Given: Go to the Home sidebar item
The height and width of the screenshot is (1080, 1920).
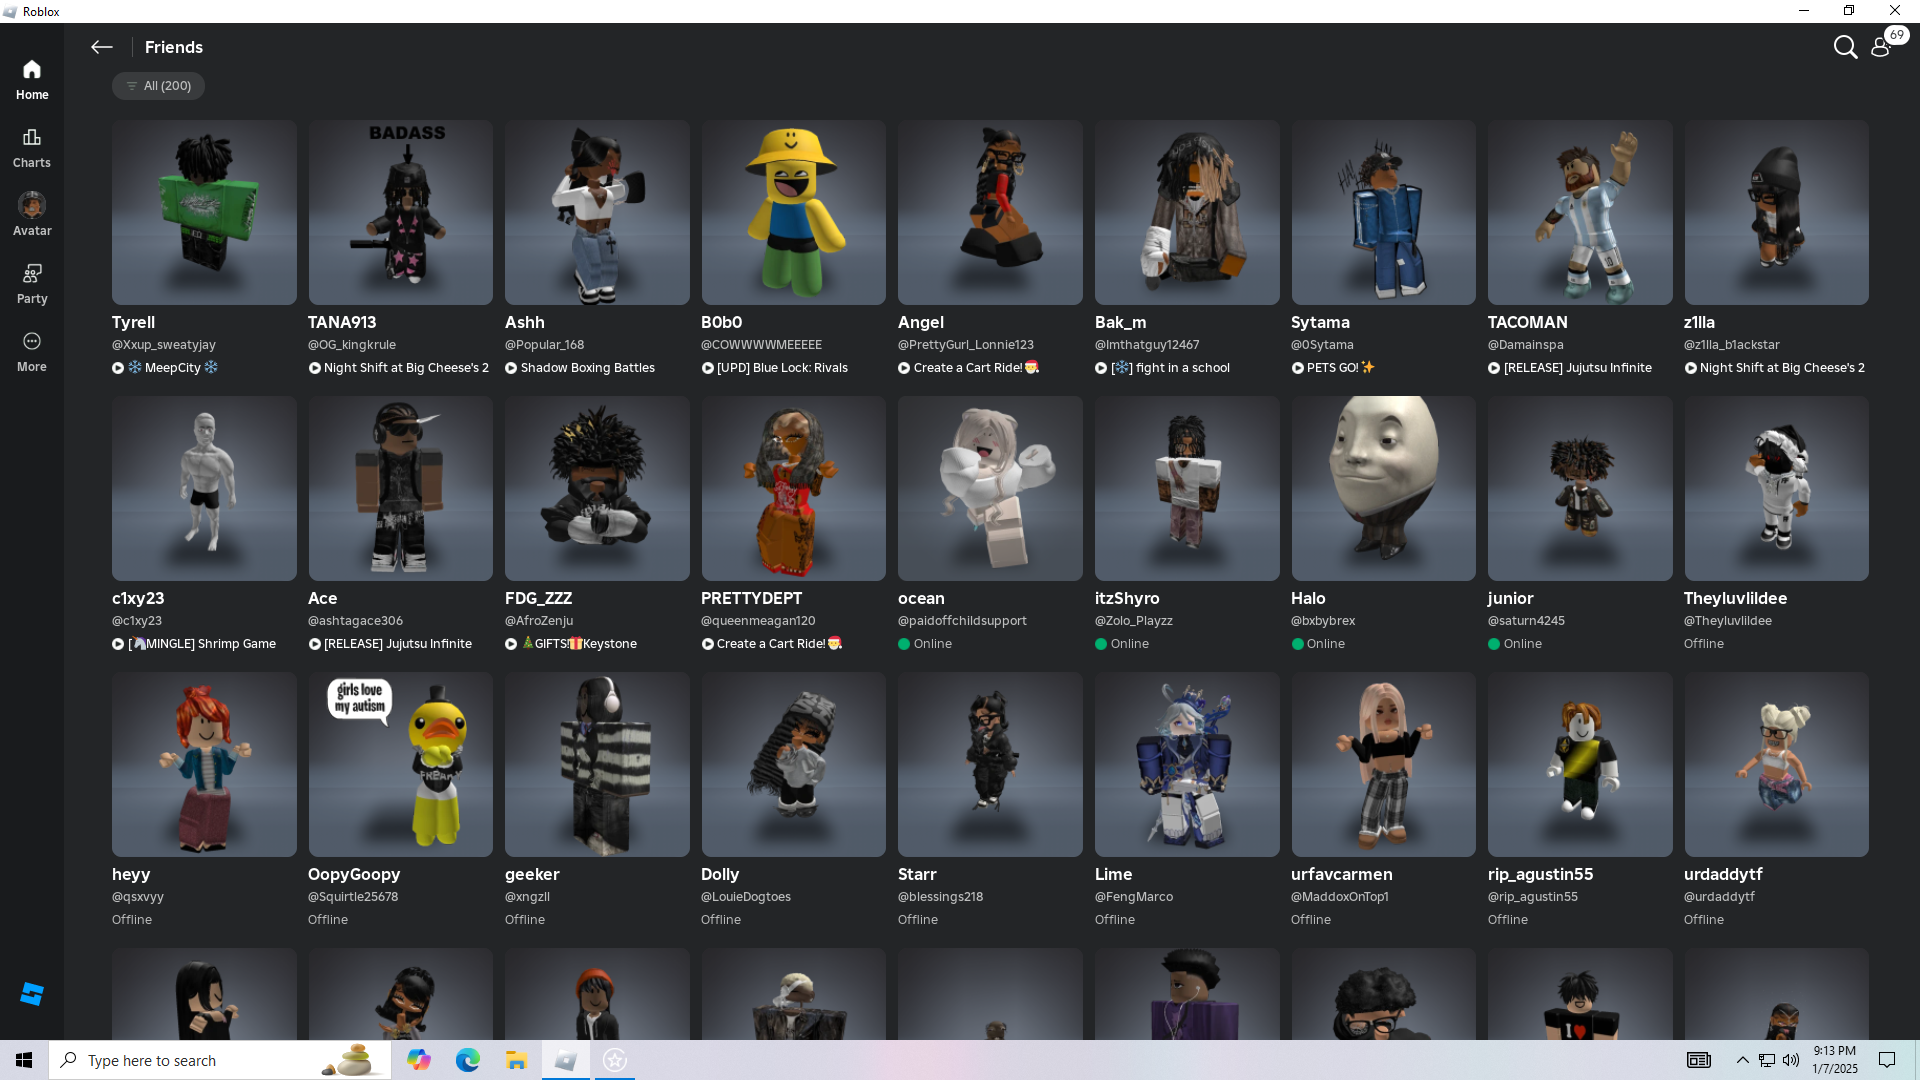Looking at the screenshot, I should tap(32, 80).
